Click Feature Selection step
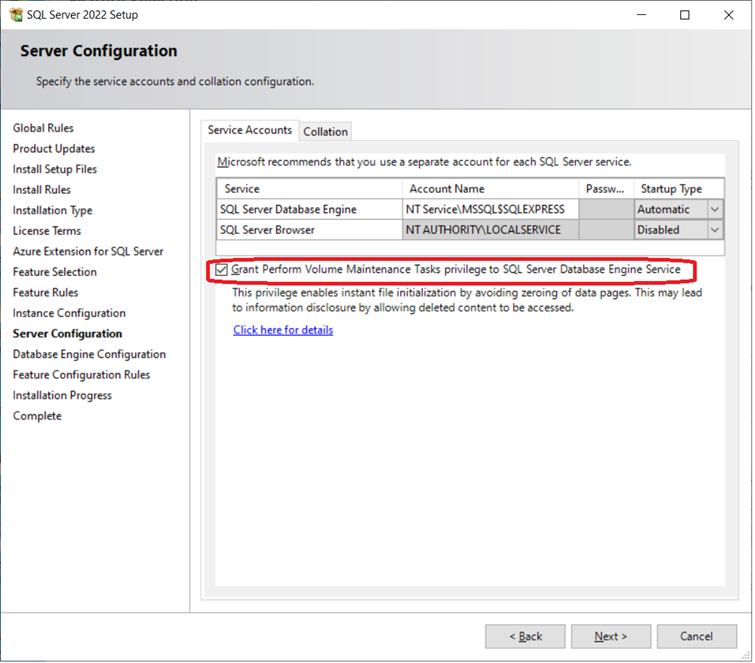 (55, 273)
